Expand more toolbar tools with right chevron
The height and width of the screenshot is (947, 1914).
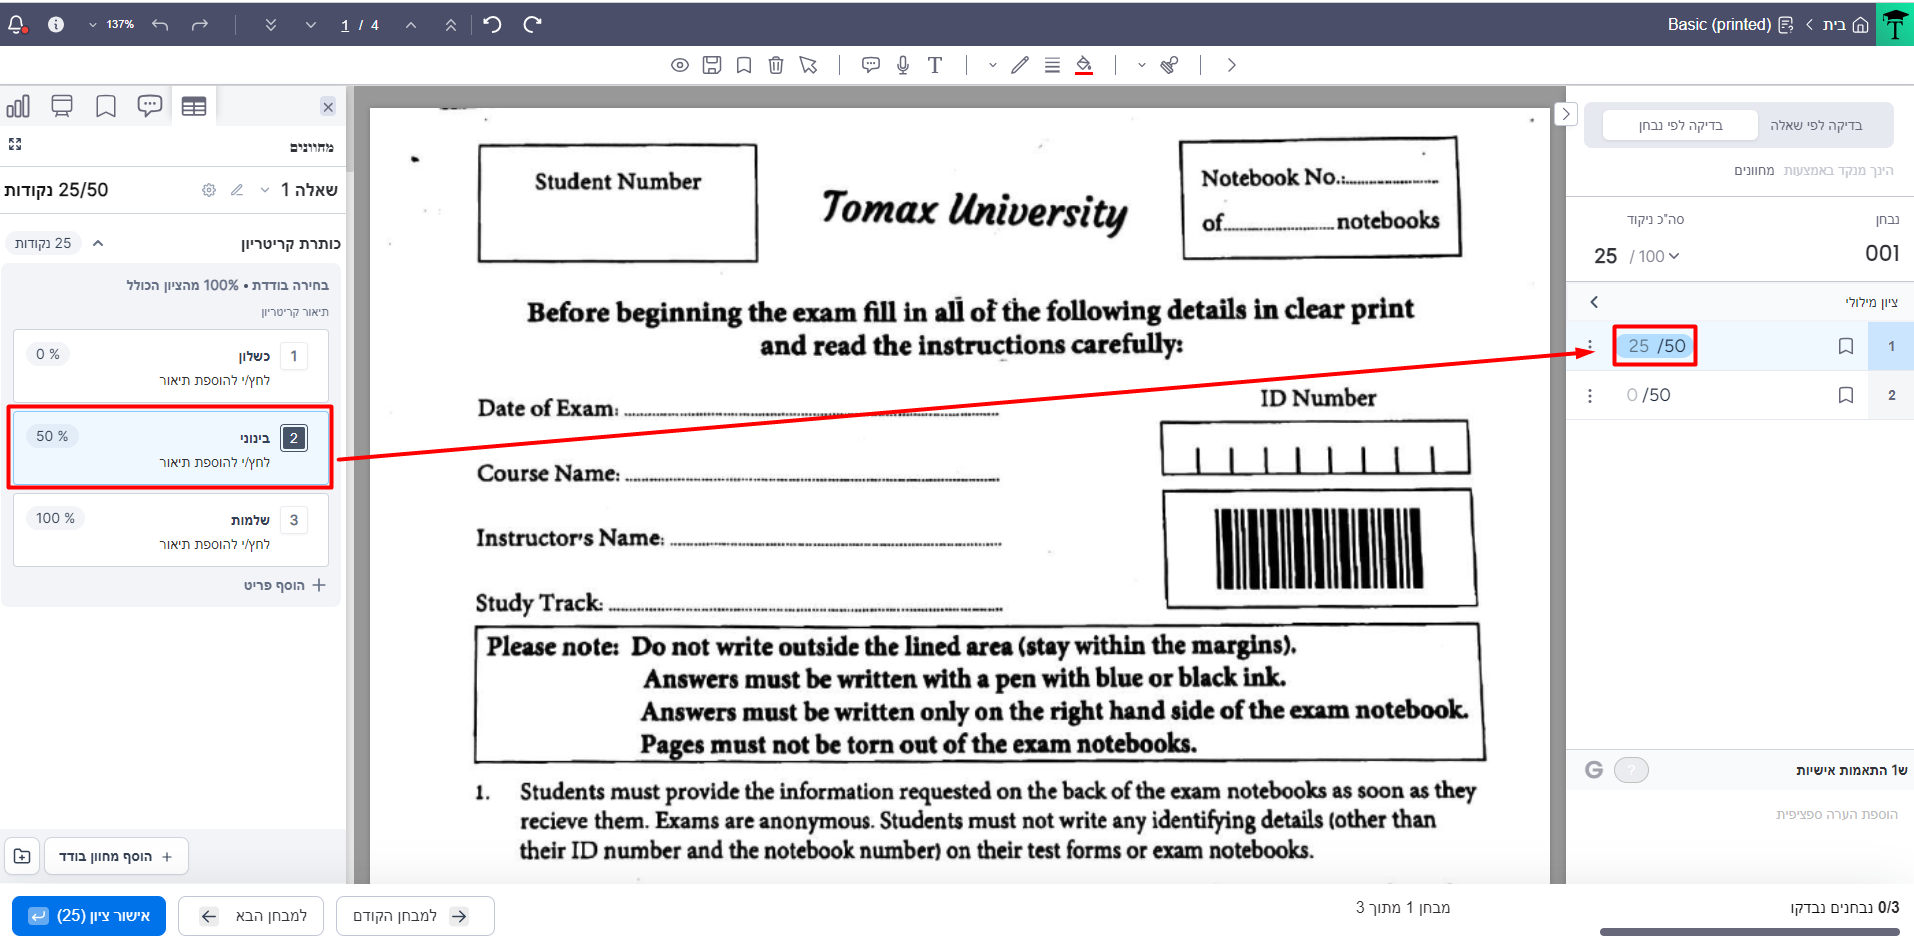1232,65
